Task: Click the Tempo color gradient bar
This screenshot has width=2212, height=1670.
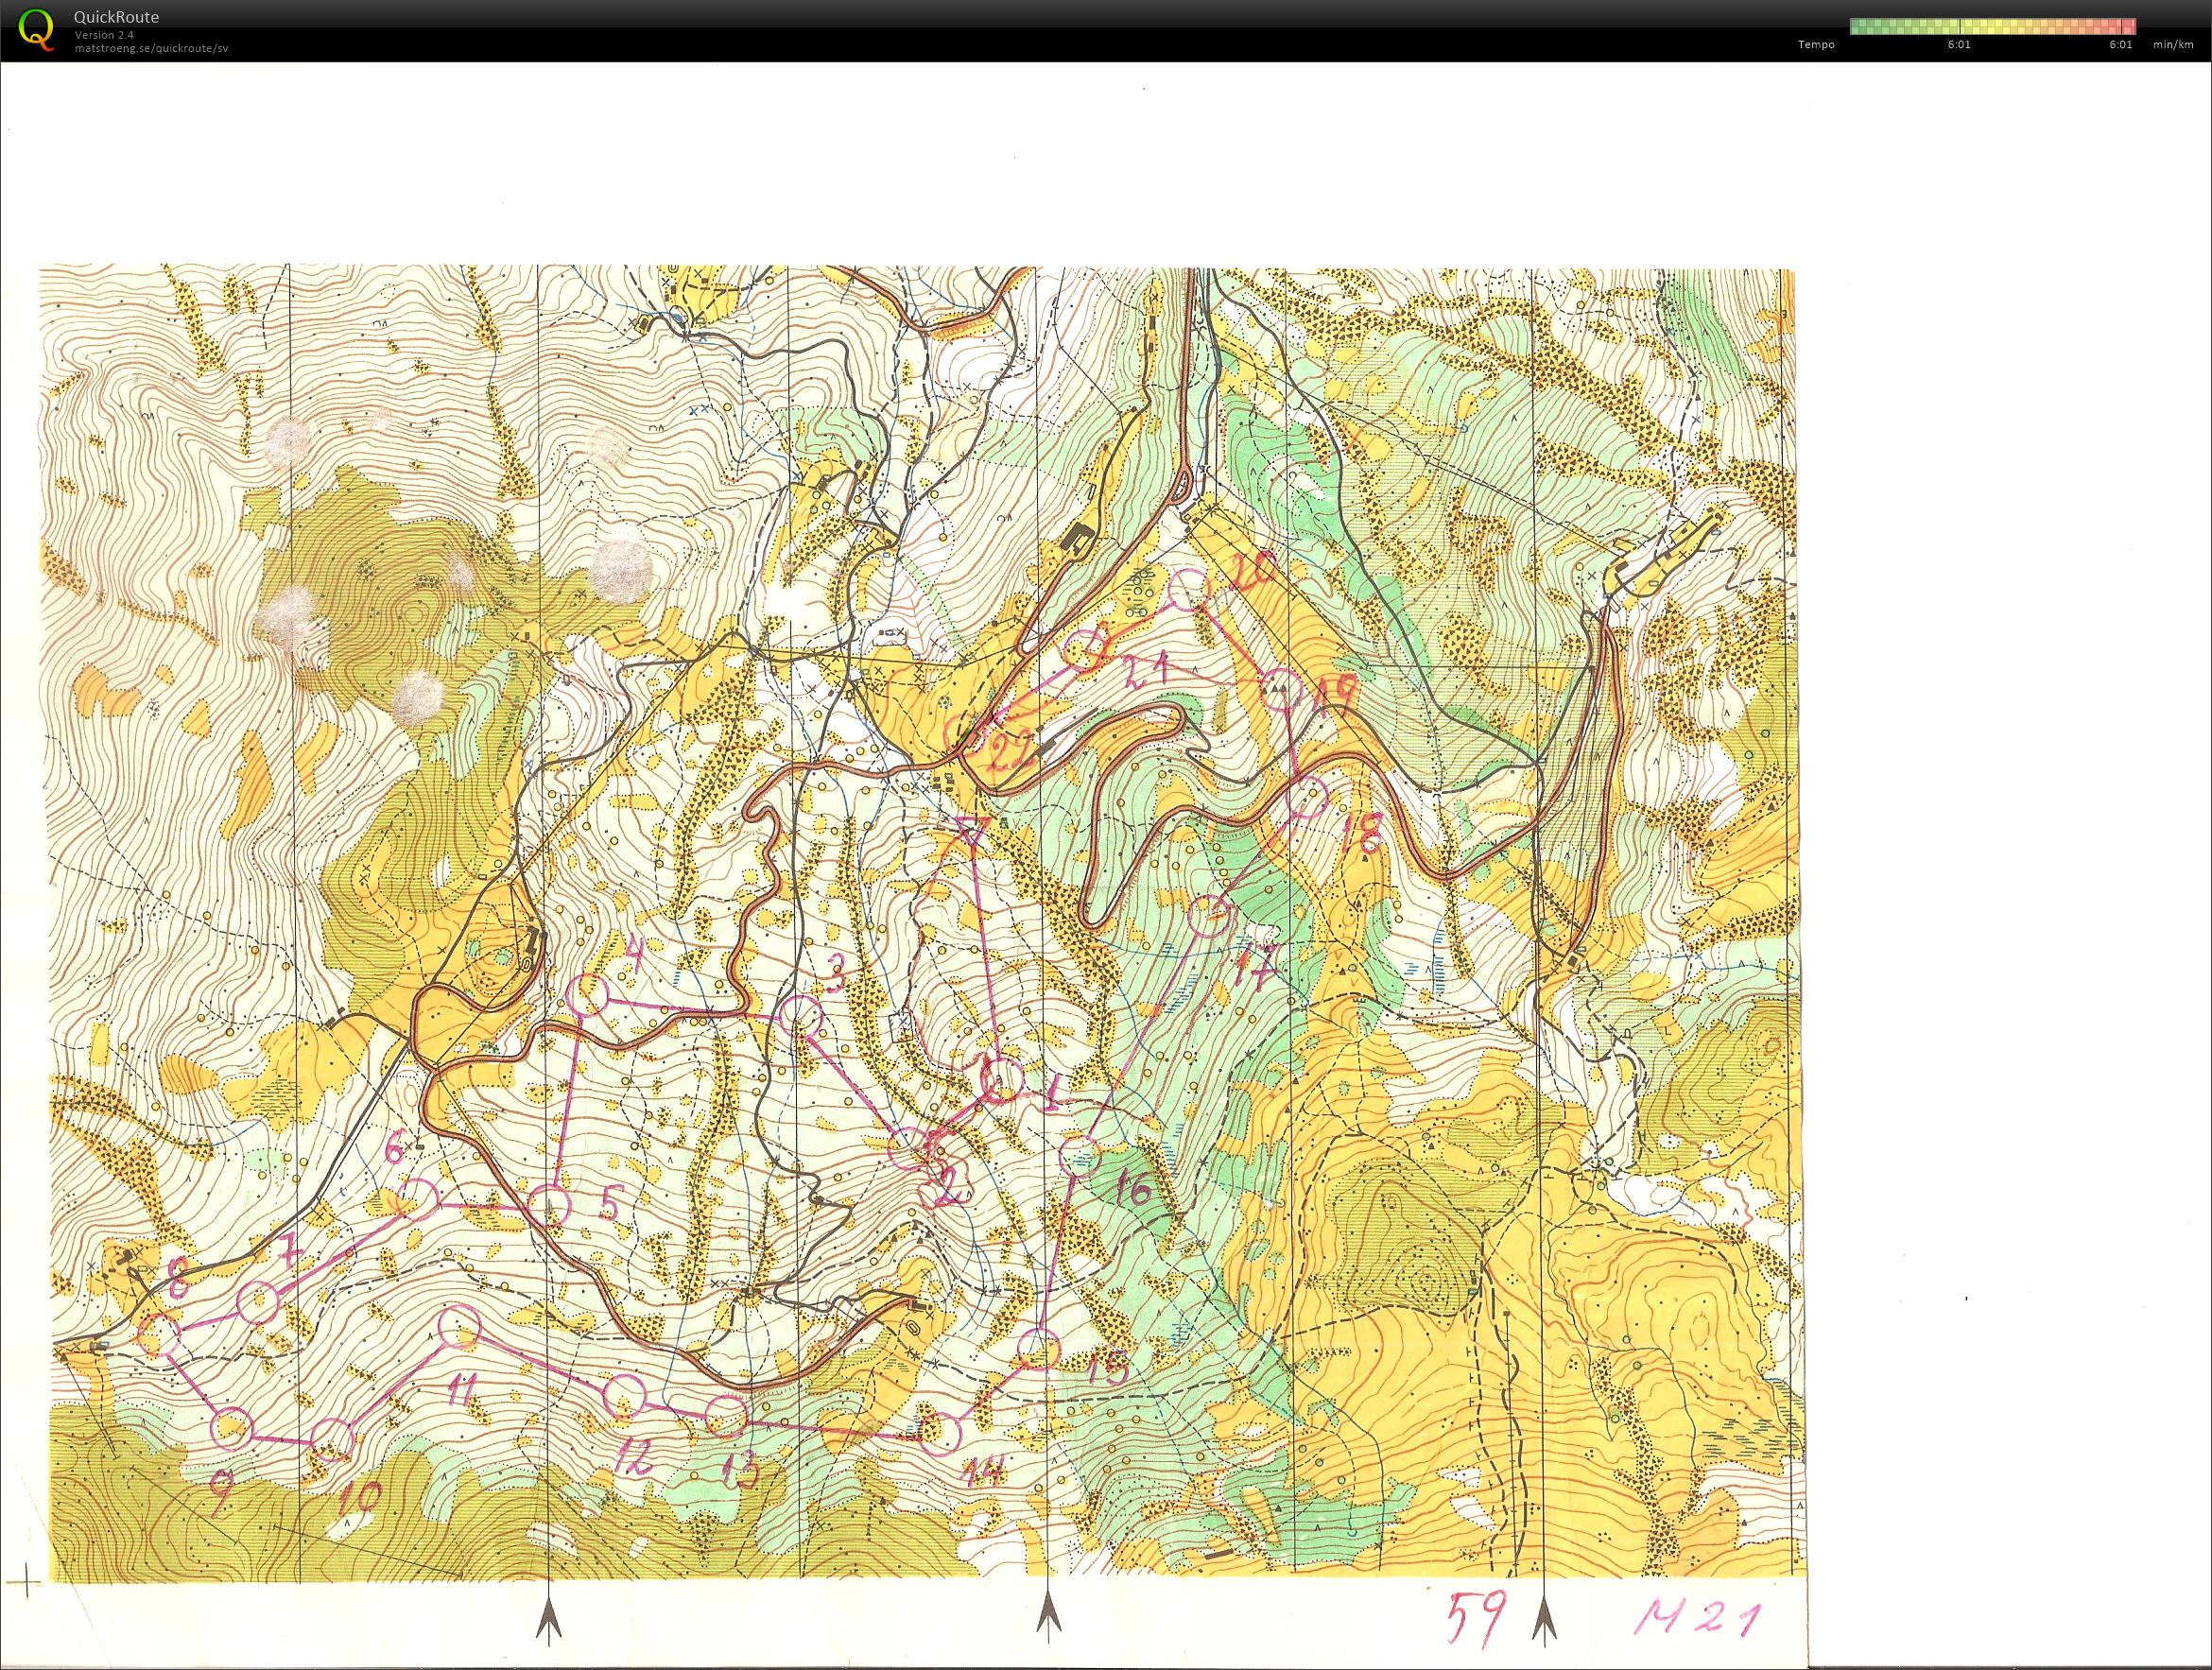Action: 1992,26
